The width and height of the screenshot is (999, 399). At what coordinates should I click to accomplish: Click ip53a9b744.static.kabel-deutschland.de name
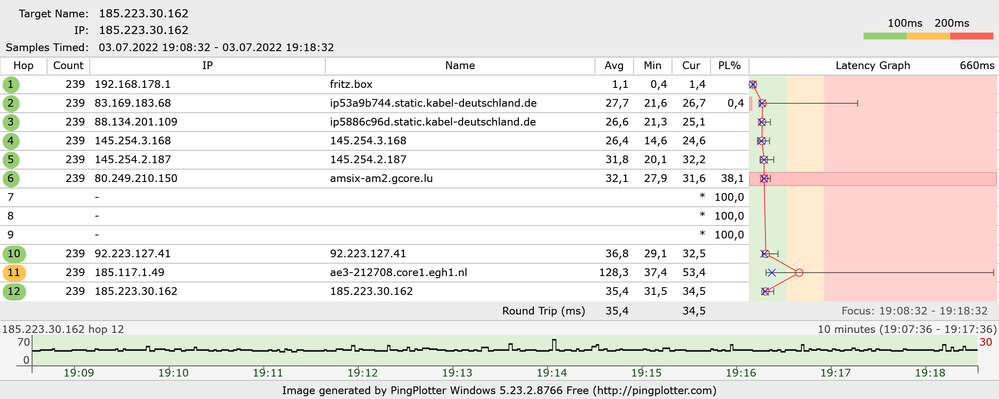433,103
